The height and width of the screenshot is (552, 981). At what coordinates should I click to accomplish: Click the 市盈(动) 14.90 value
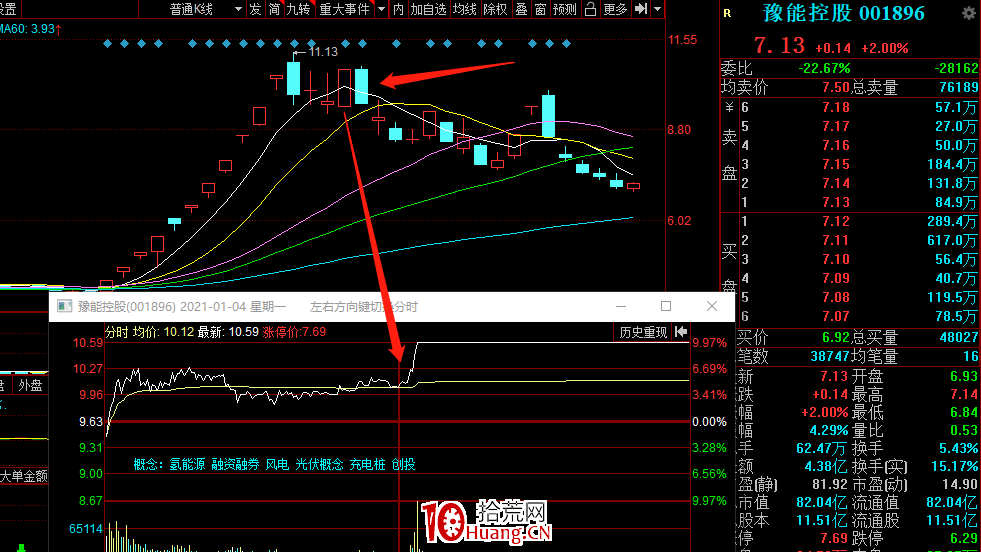tap(959, 484)
